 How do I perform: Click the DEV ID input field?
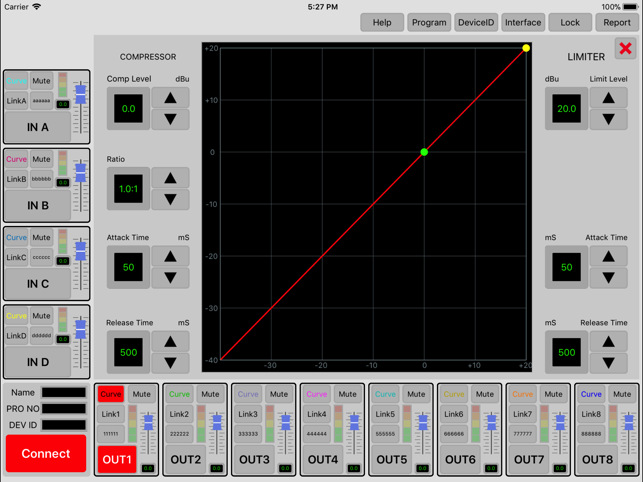(x=64, y=425)
